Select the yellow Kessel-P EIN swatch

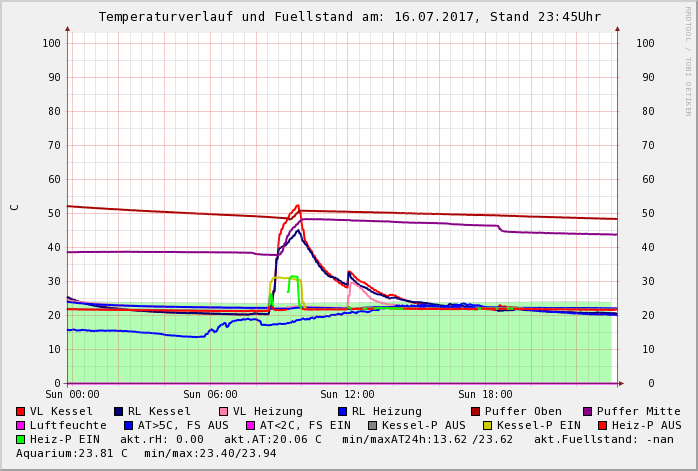coord(488,425)
